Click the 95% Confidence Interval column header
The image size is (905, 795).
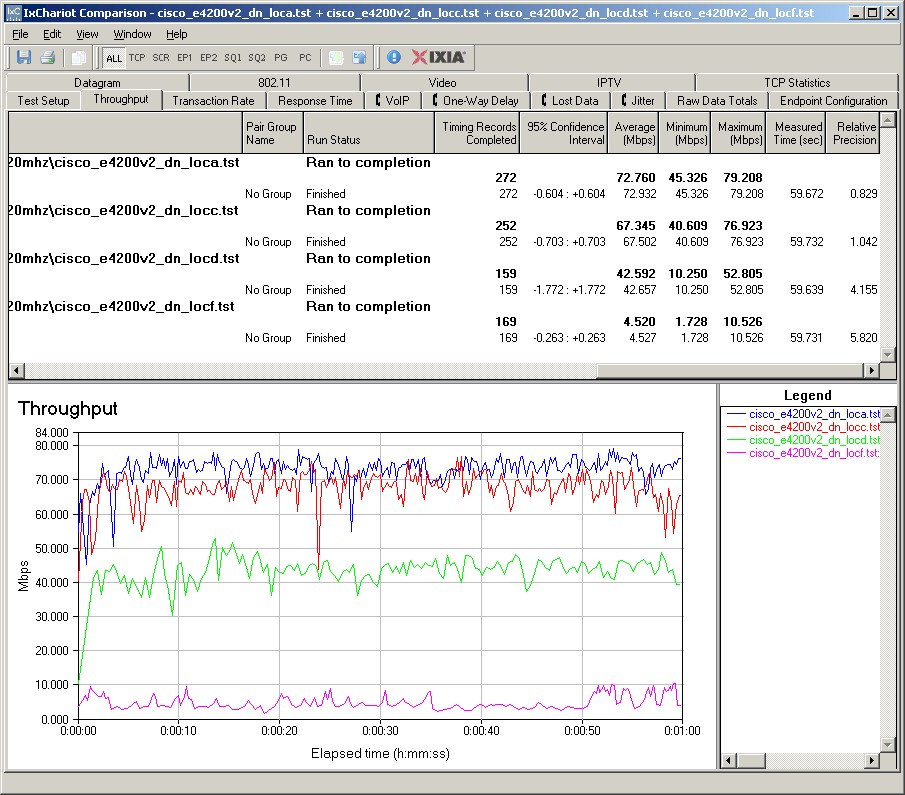point(563,133)
